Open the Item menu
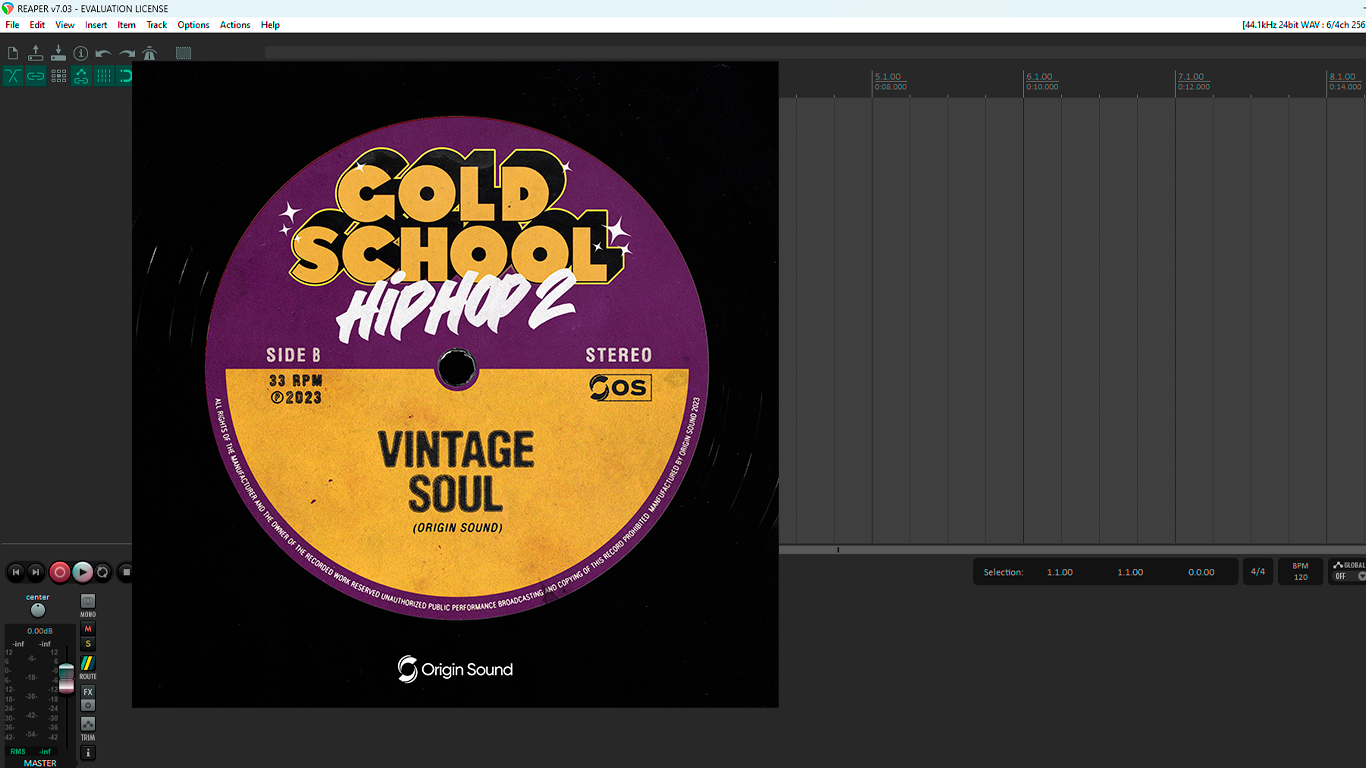This screenshot has height=768, width=1366. (127, 25)
